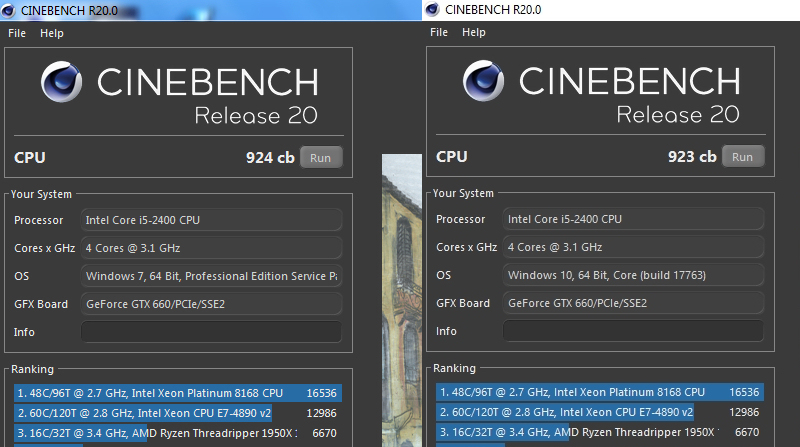Select Xeon E7-4890 v2 ranking row, right window
The height and width of the screenshot is (447, 800).
600,412
